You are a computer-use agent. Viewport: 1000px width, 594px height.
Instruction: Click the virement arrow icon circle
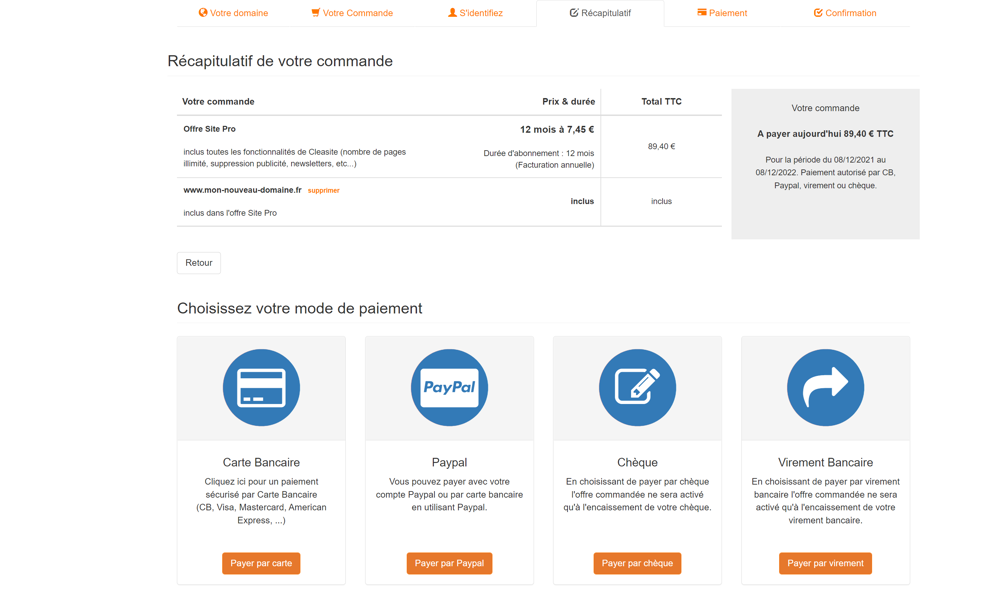825,387
